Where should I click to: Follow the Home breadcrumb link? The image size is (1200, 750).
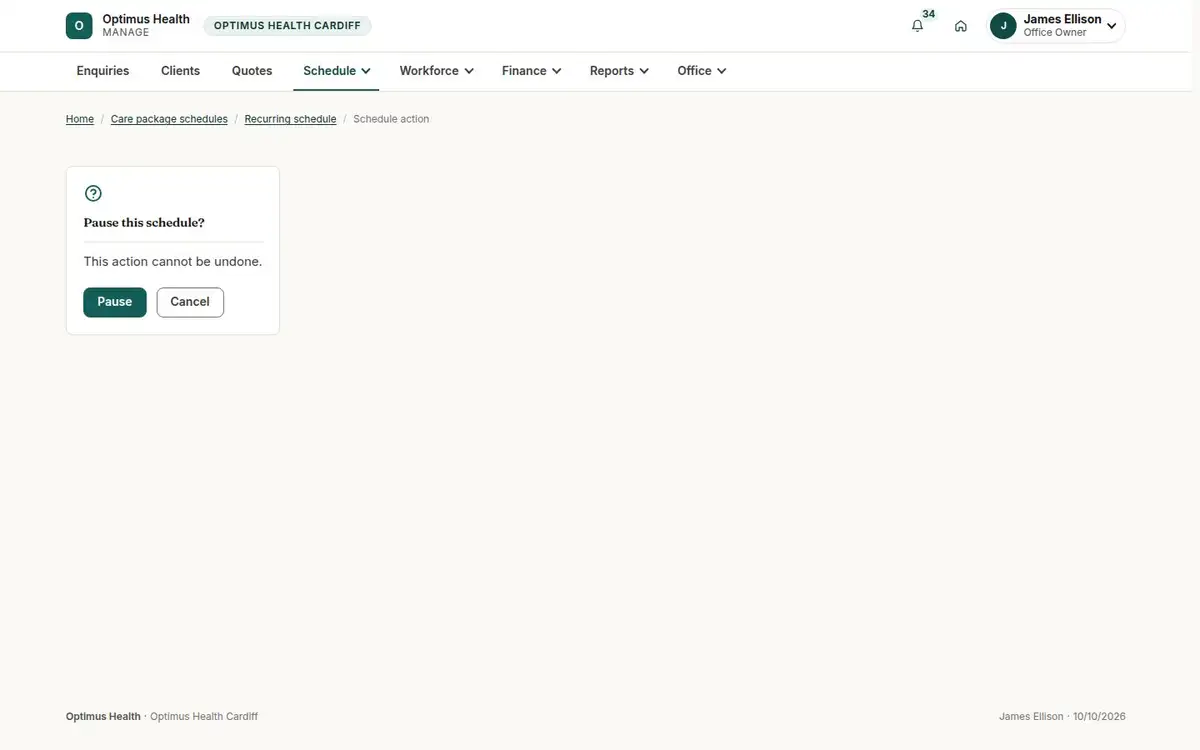(x=80, y=119)
